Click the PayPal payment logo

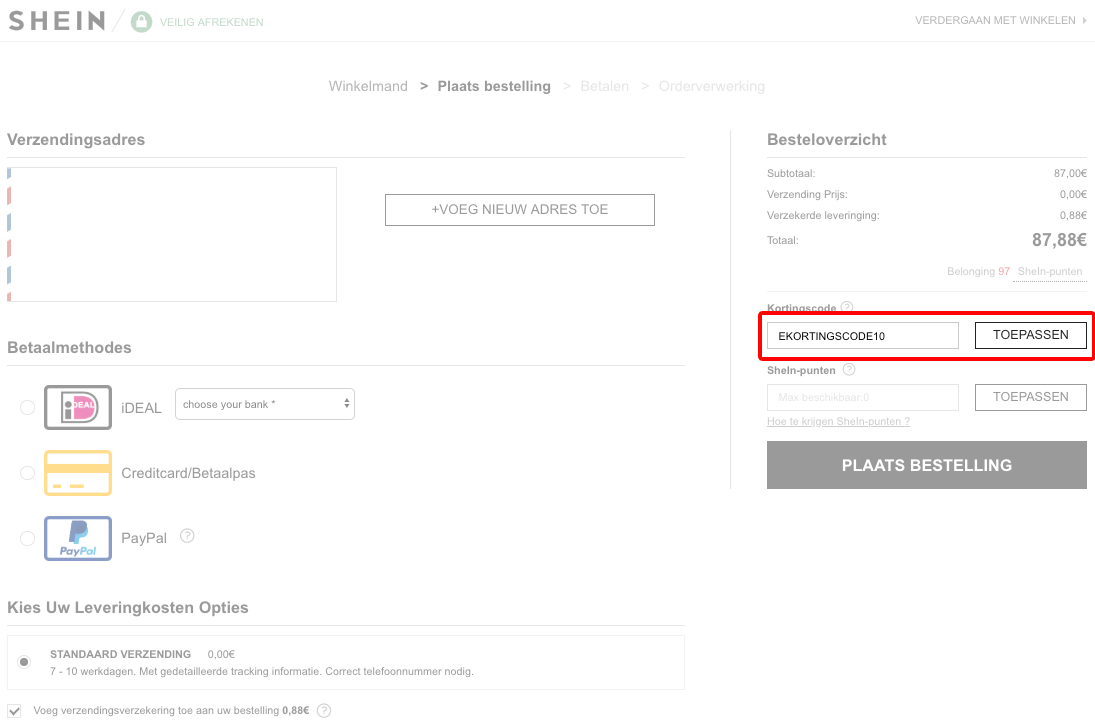[x=77, y=538]
